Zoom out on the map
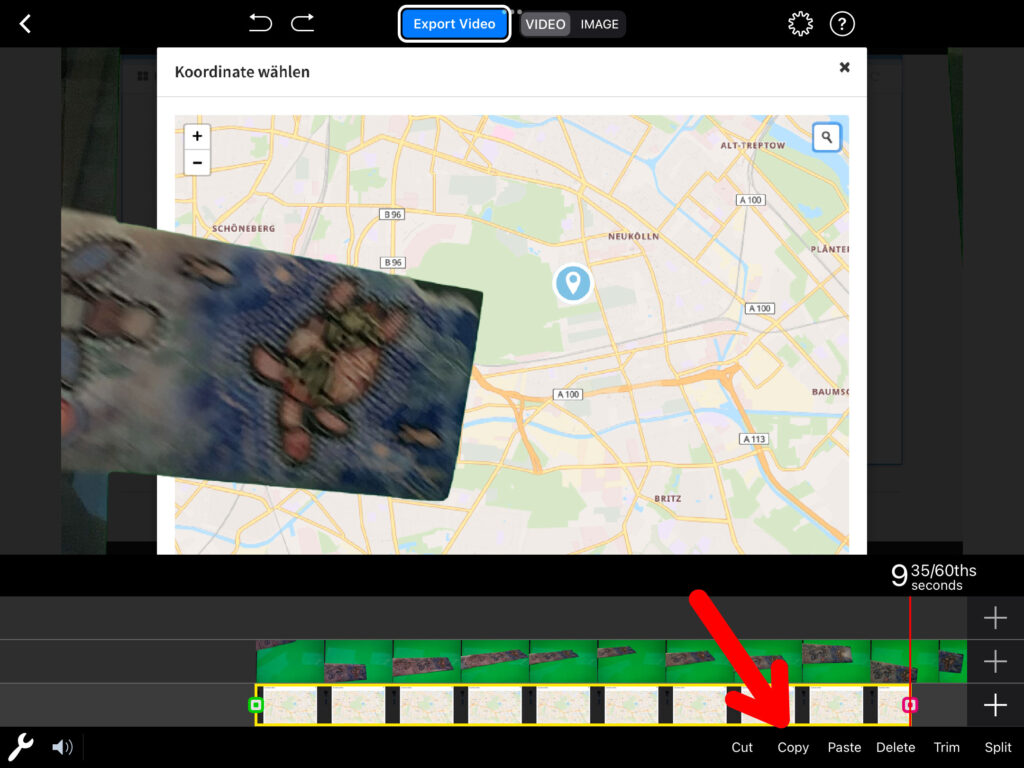Image resolution: width=1024 pixels, height=768 pixels. pos(197,162)
